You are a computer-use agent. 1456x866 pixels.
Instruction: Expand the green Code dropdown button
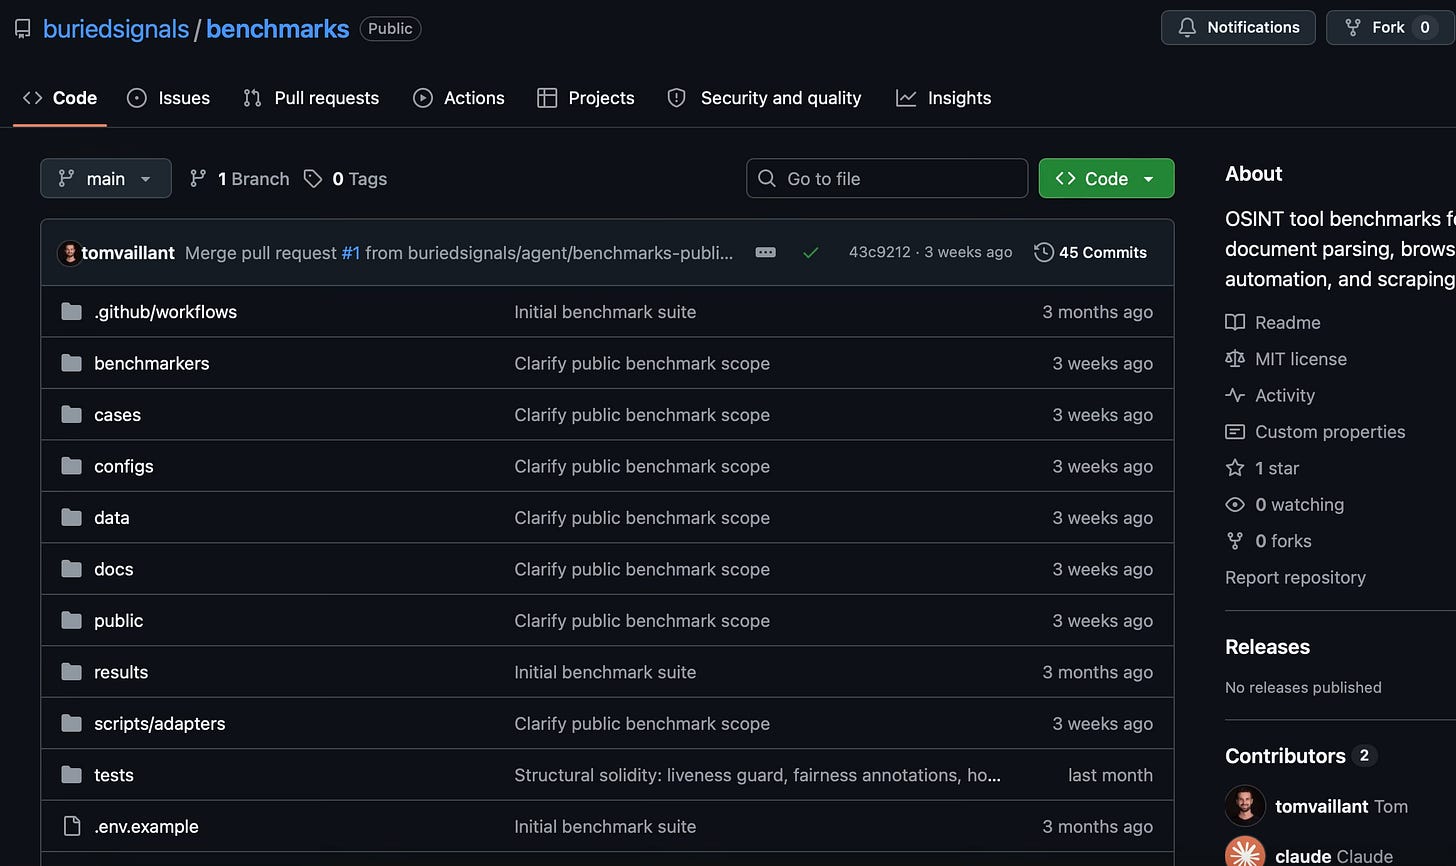click(1106, 178)
